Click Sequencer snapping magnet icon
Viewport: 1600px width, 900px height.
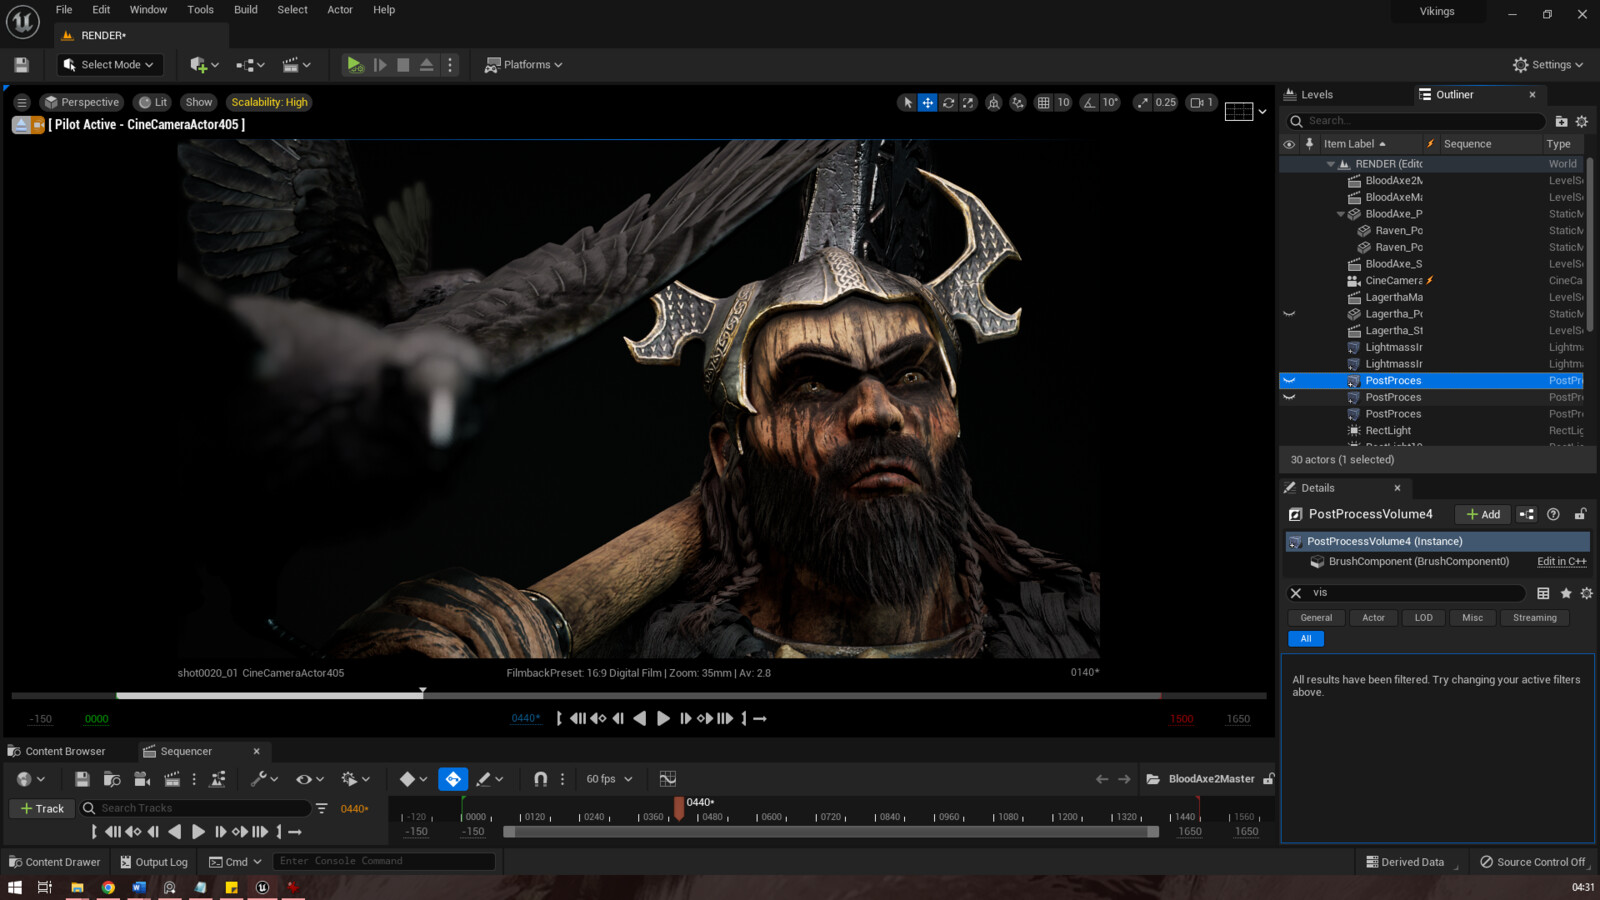click(x=540, y=779)
